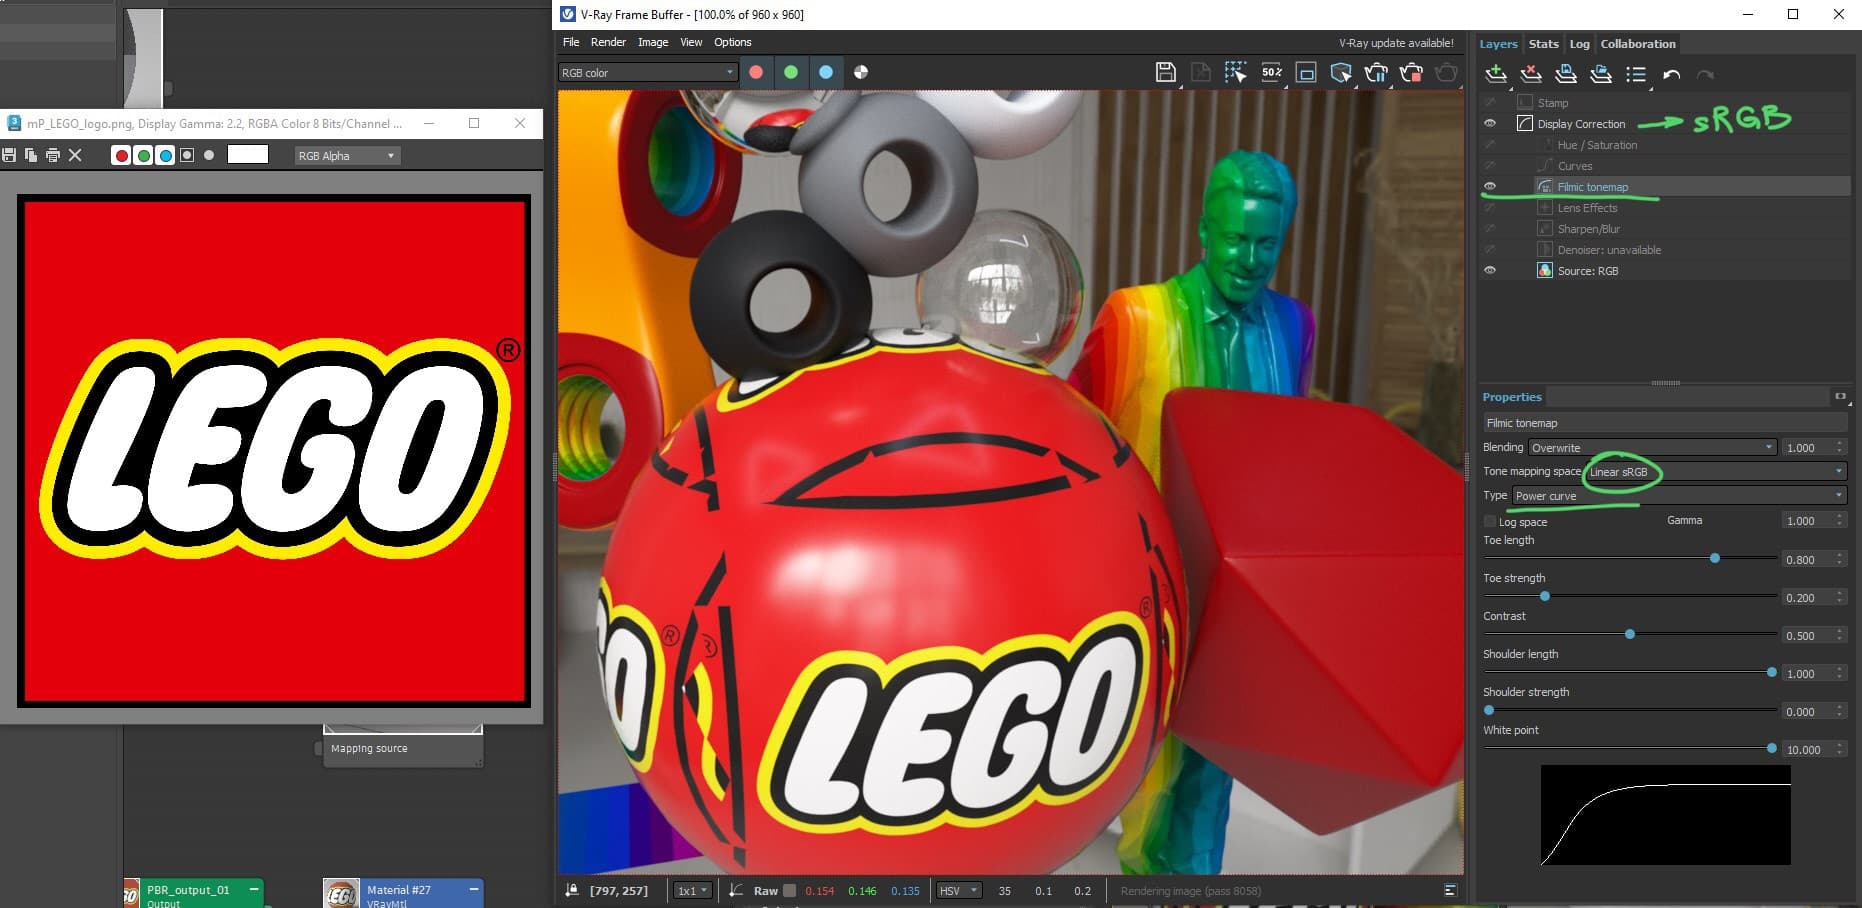Viewport: 1862px width, 908px height.
Task: Click the Contrast slider handle
Action: (1630, 634)
